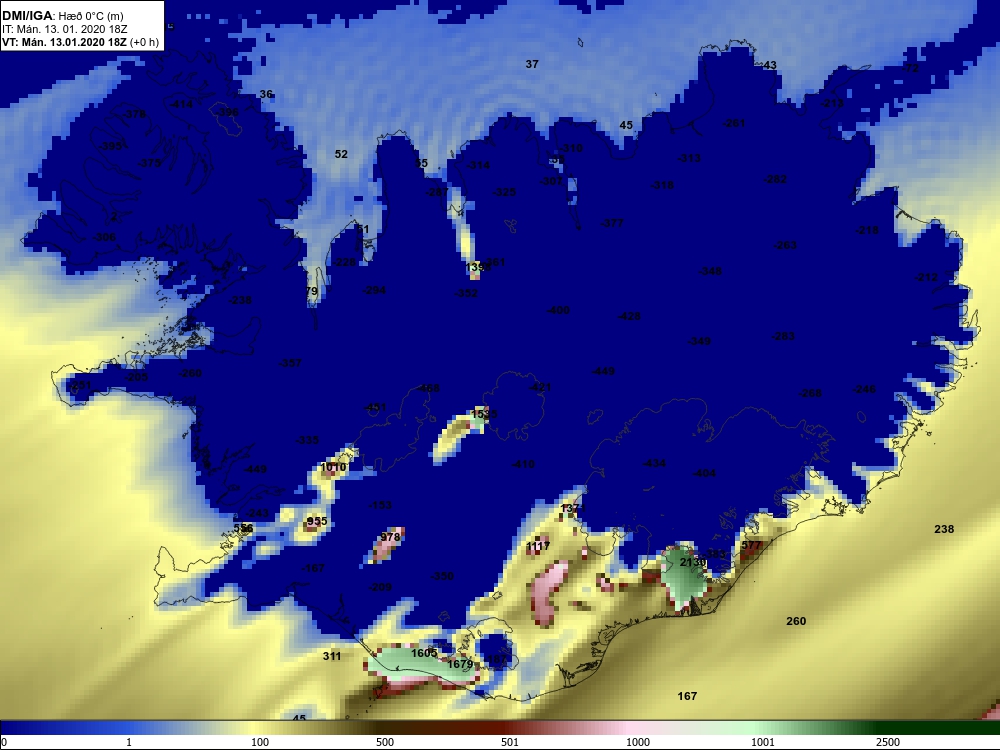Click the map value '1535'
1000x750 pixels.
pyautogui.click(x=483, y=414)
